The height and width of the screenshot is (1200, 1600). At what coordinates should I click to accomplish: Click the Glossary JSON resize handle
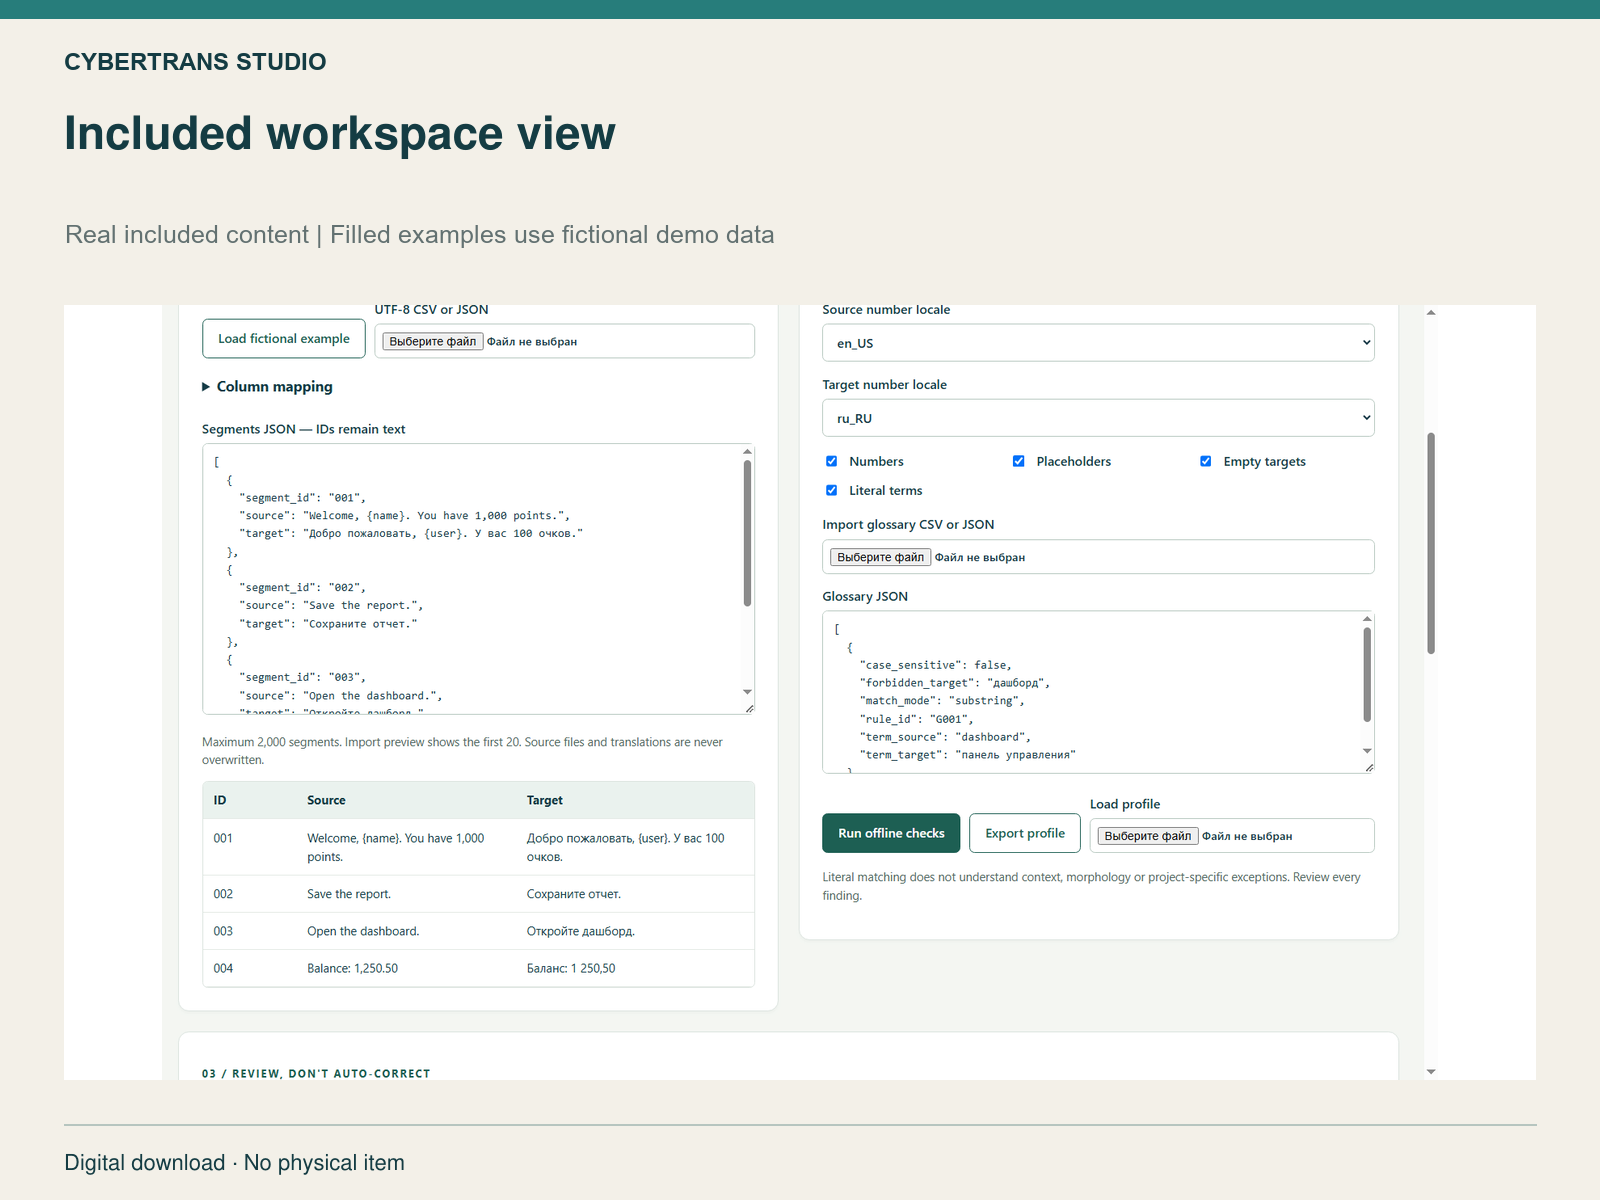tap(1369, 767)
